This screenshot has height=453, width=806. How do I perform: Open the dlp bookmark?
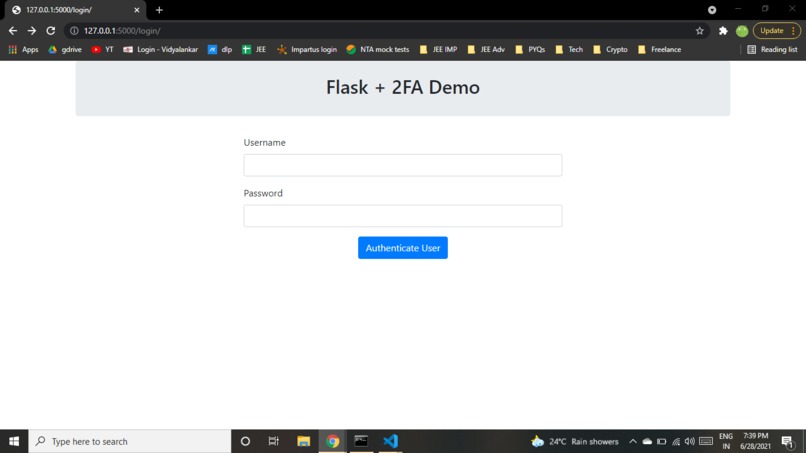[220, 49]
